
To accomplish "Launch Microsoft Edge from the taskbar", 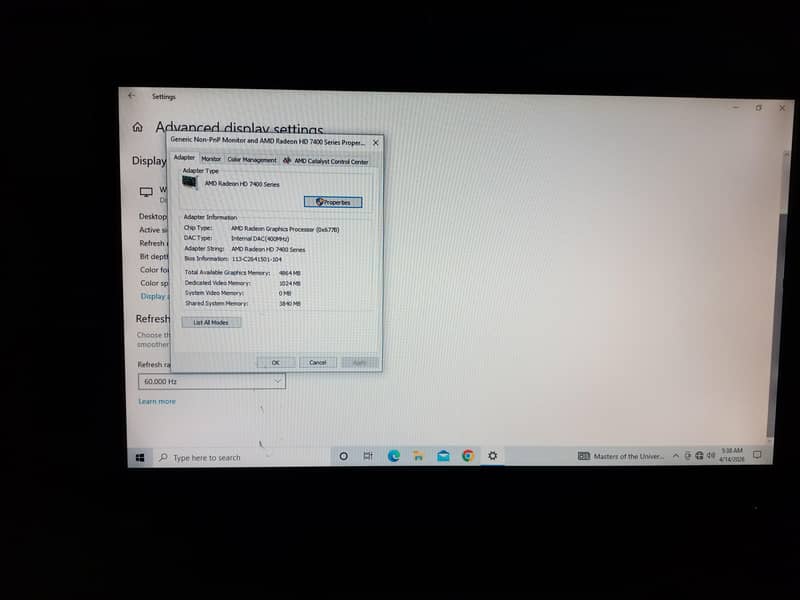I will (x=393, y=456).
